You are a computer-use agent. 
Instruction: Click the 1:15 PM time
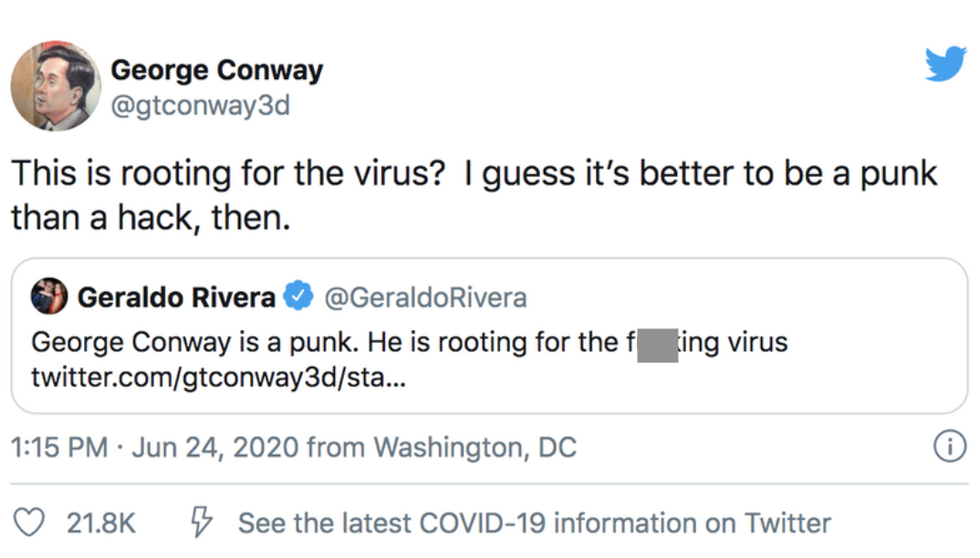(59, 447)
